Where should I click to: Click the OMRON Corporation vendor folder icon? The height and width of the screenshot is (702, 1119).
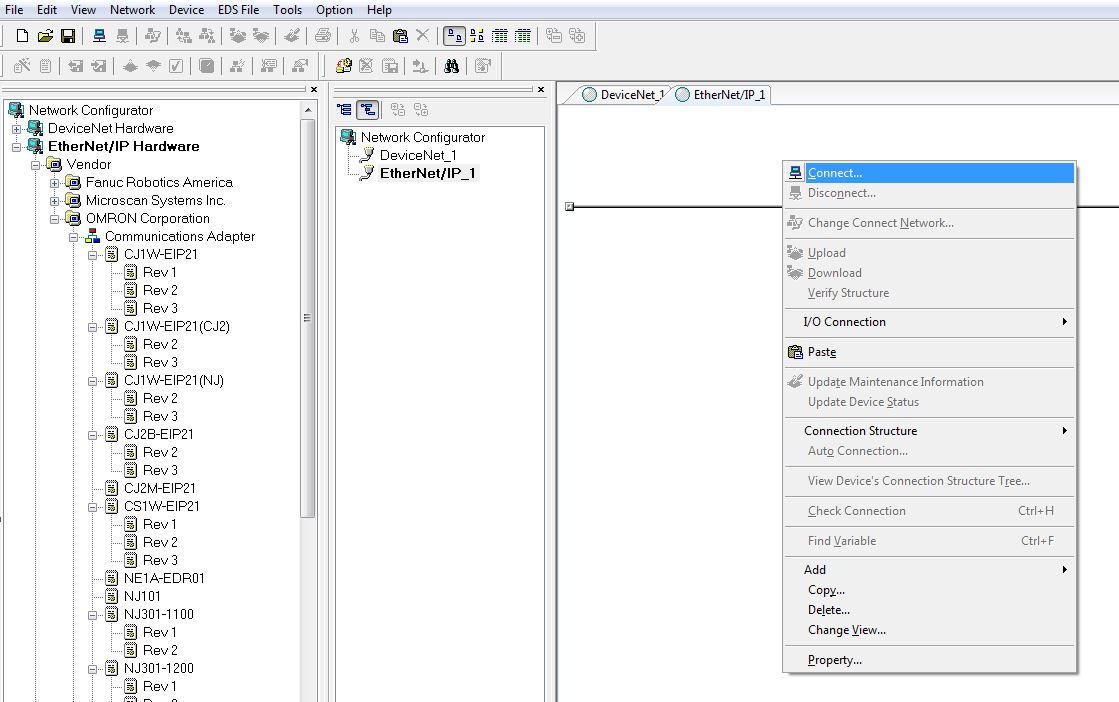coord(73,218)
